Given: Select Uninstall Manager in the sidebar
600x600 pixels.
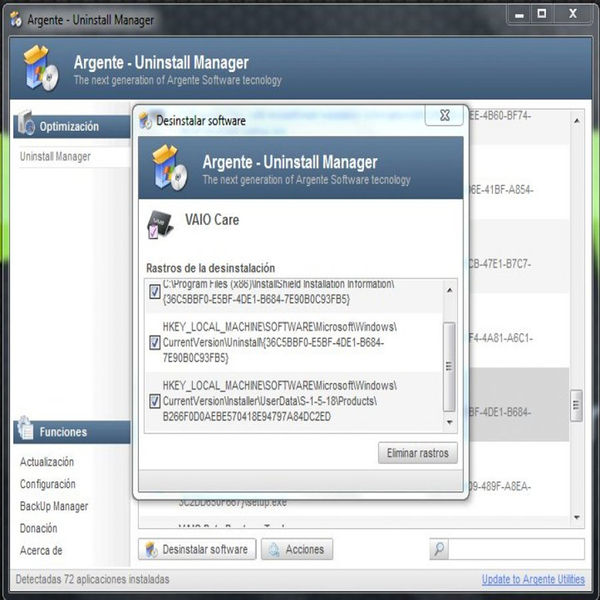Looking at the screenshot, I should (55, 157).
